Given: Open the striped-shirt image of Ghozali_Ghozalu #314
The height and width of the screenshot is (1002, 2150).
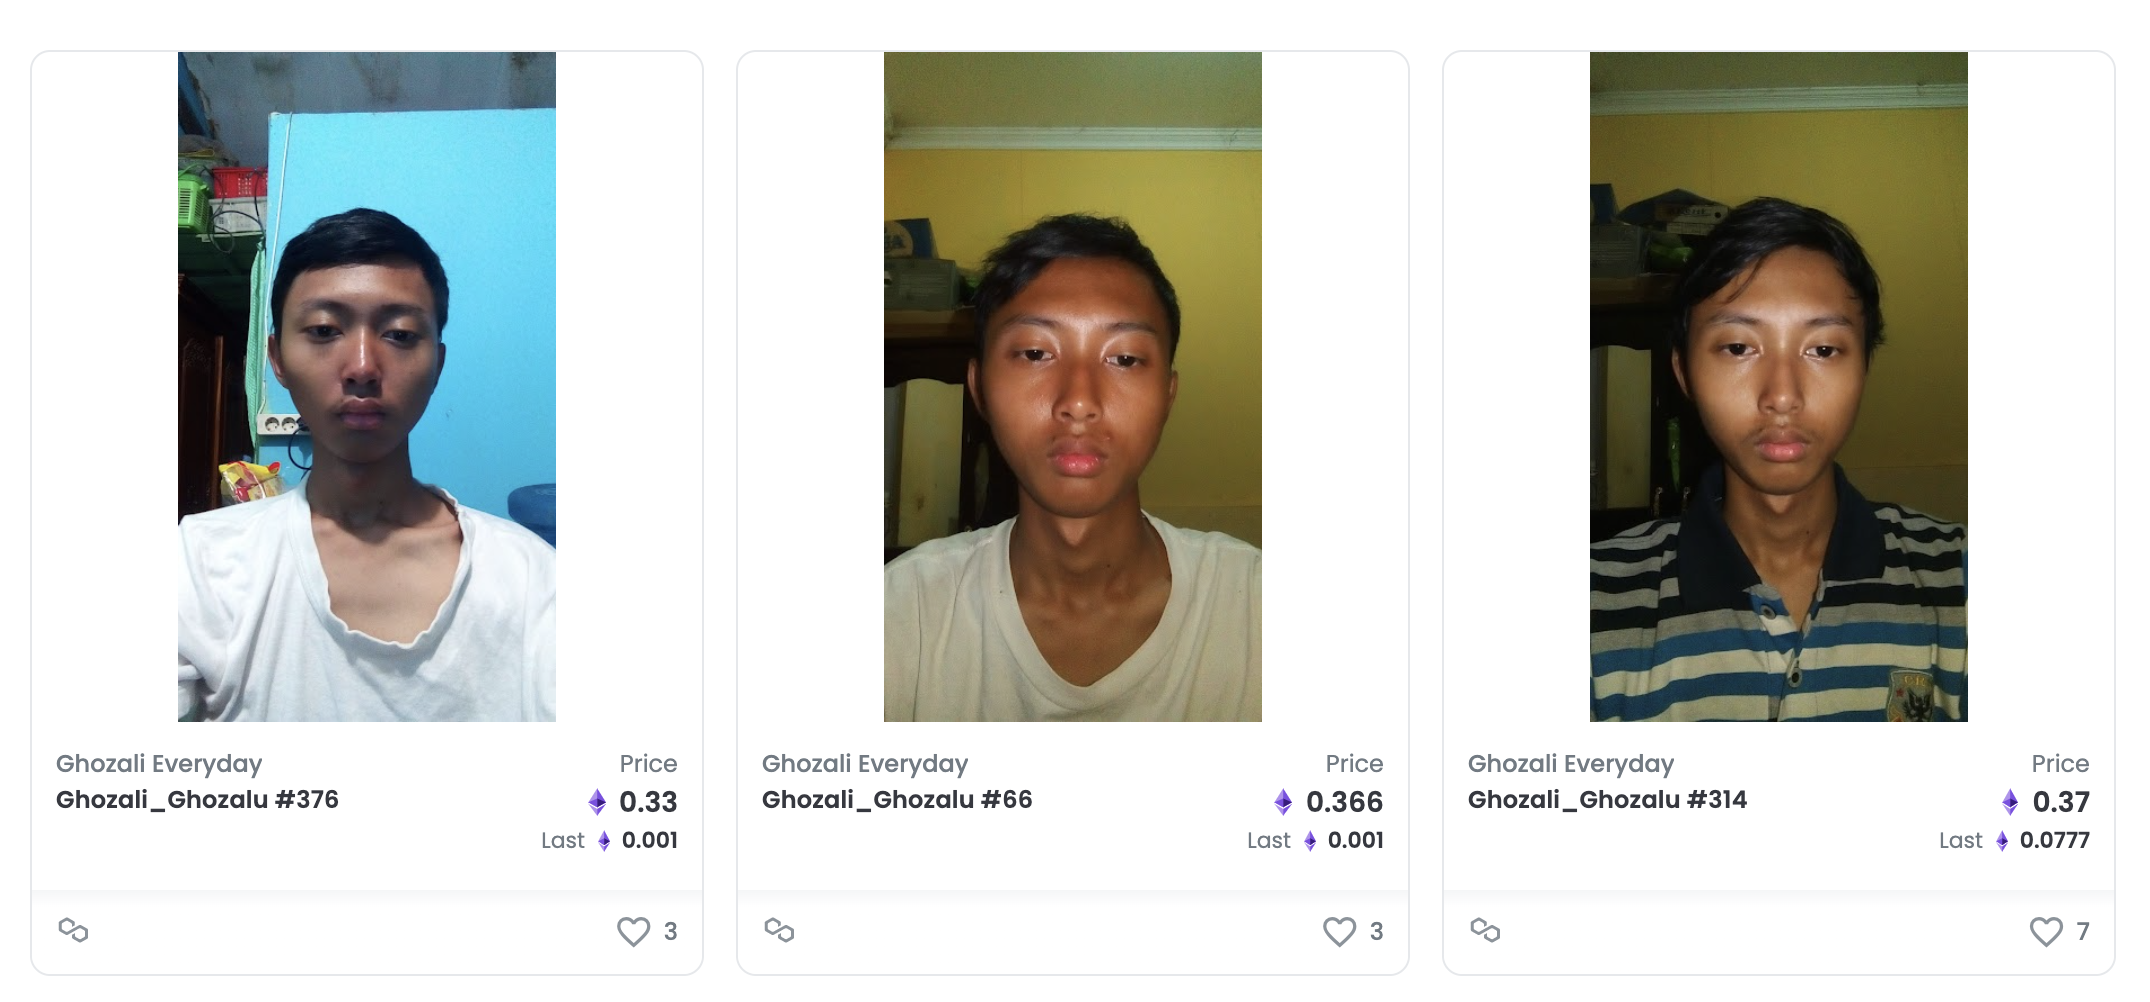Looking at the screenshot, I should [x=1779, y=387].
